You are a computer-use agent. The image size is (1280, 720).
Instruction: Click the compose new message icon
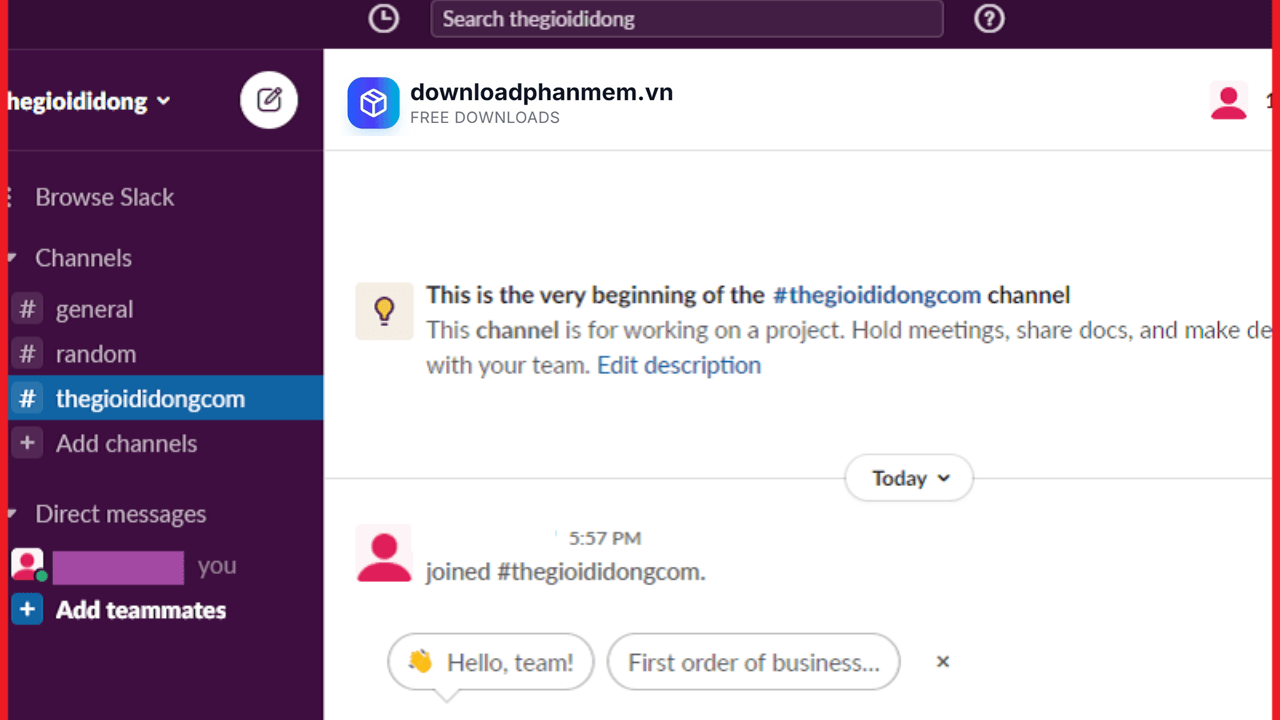(269, 100)
